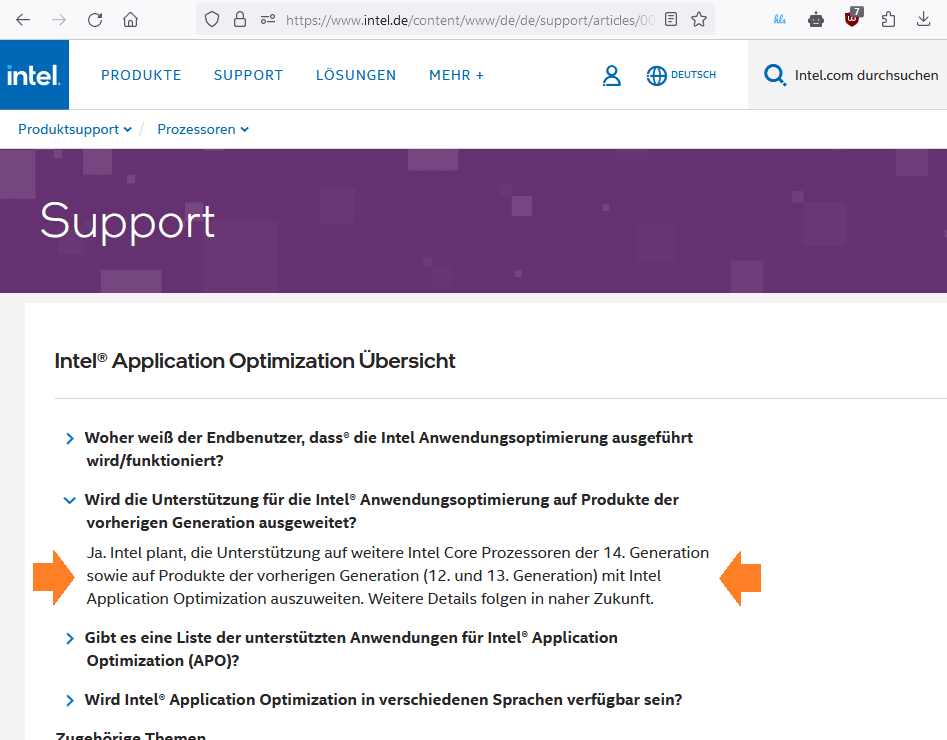Open the uBlock Origin shield extension
Screen dimensions: 947x740
coord(852,19)
